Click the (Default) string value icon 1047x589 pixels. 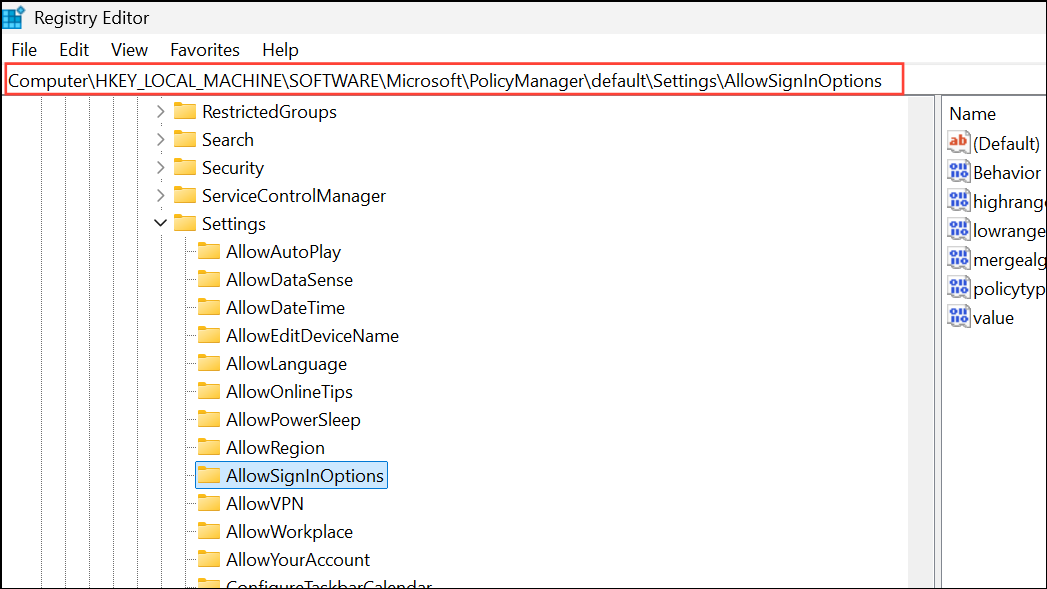click(x=957, y=142)
